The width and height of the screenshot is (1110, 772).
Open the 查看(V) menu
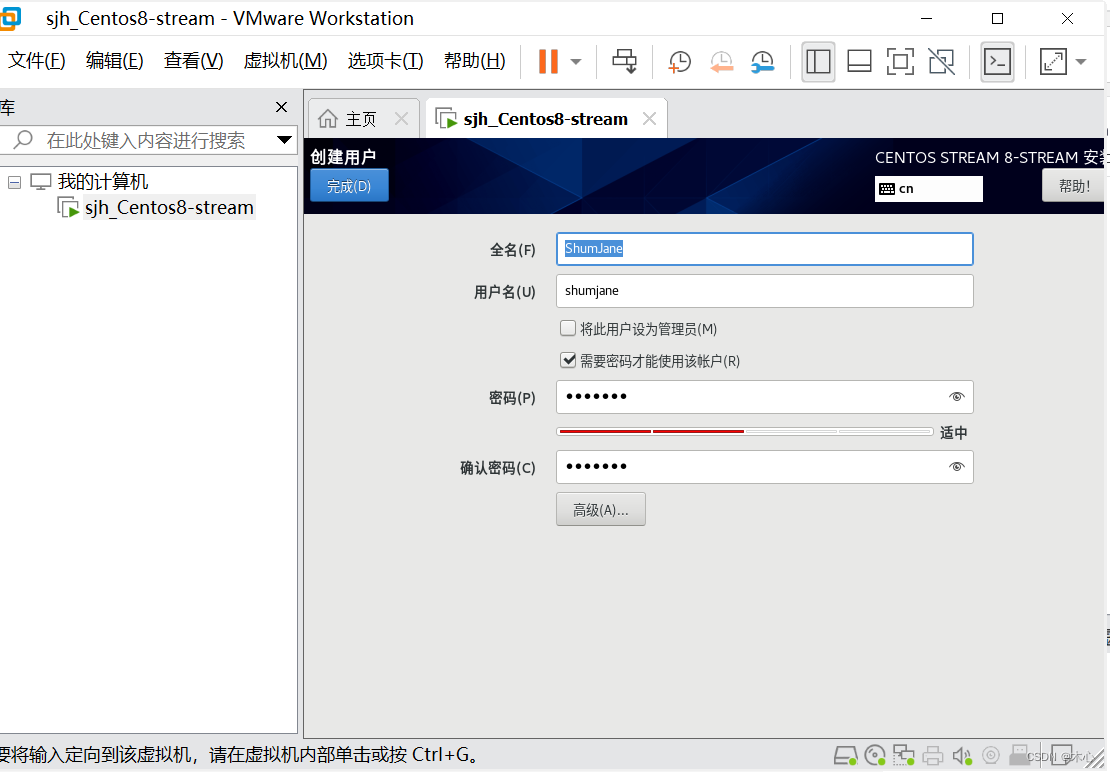coord(193,61)
